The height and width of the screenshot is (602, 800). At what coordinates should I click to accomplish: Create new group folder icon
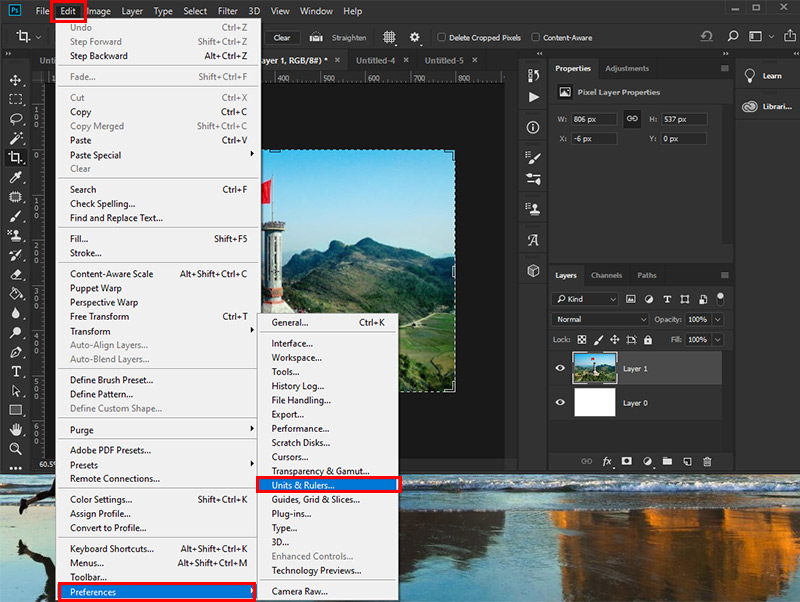point(667,461)
